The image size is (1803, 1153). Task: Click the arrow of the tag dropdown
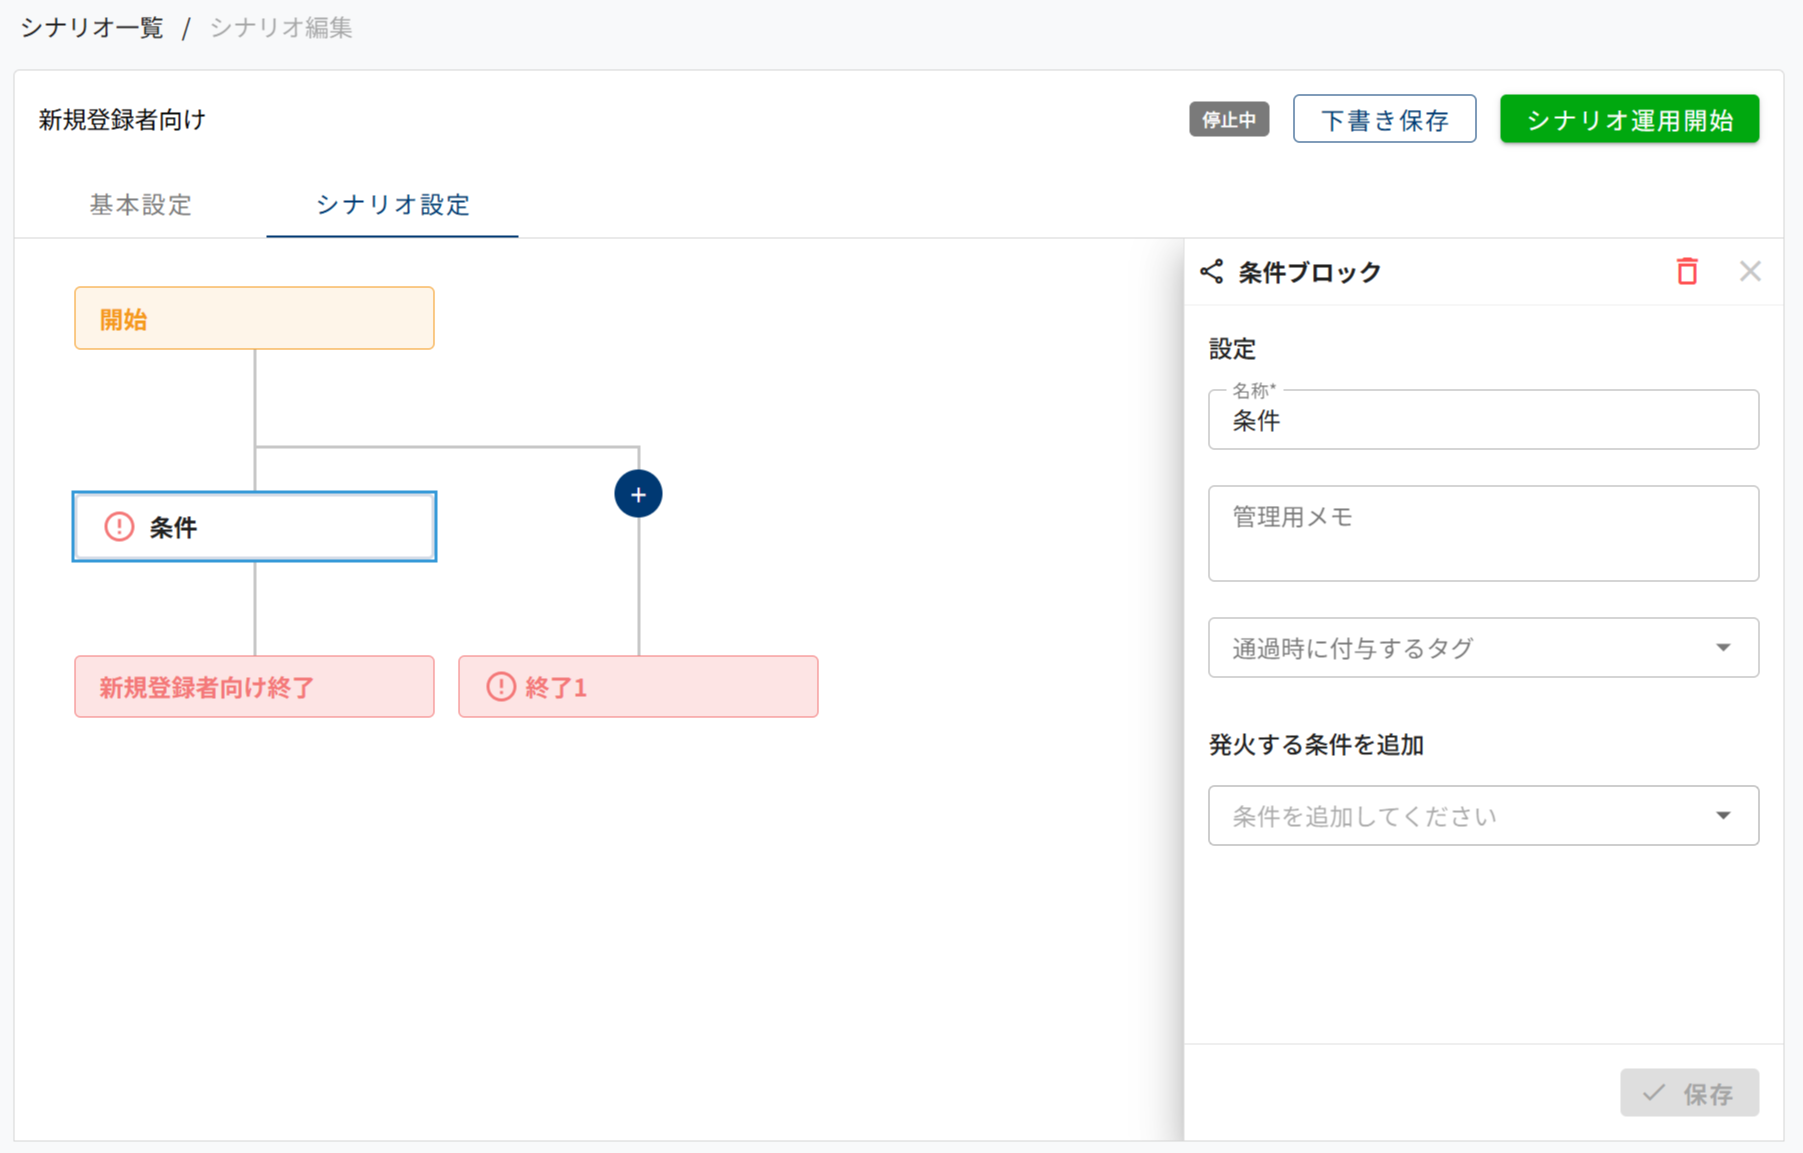1723,648
